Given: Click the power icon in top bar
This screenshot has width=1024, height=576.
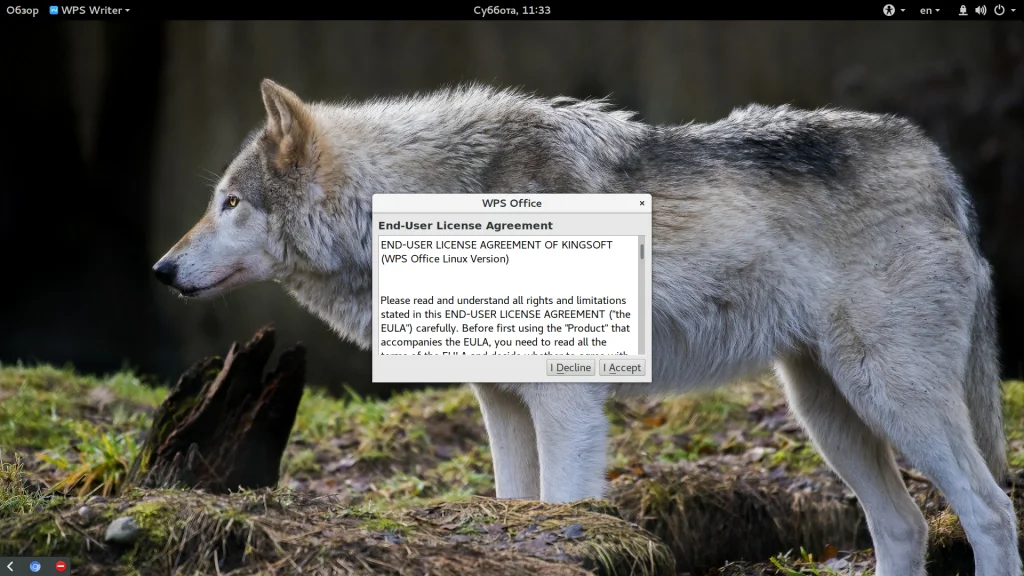Looking at the screenshot, I should point(999,10).
